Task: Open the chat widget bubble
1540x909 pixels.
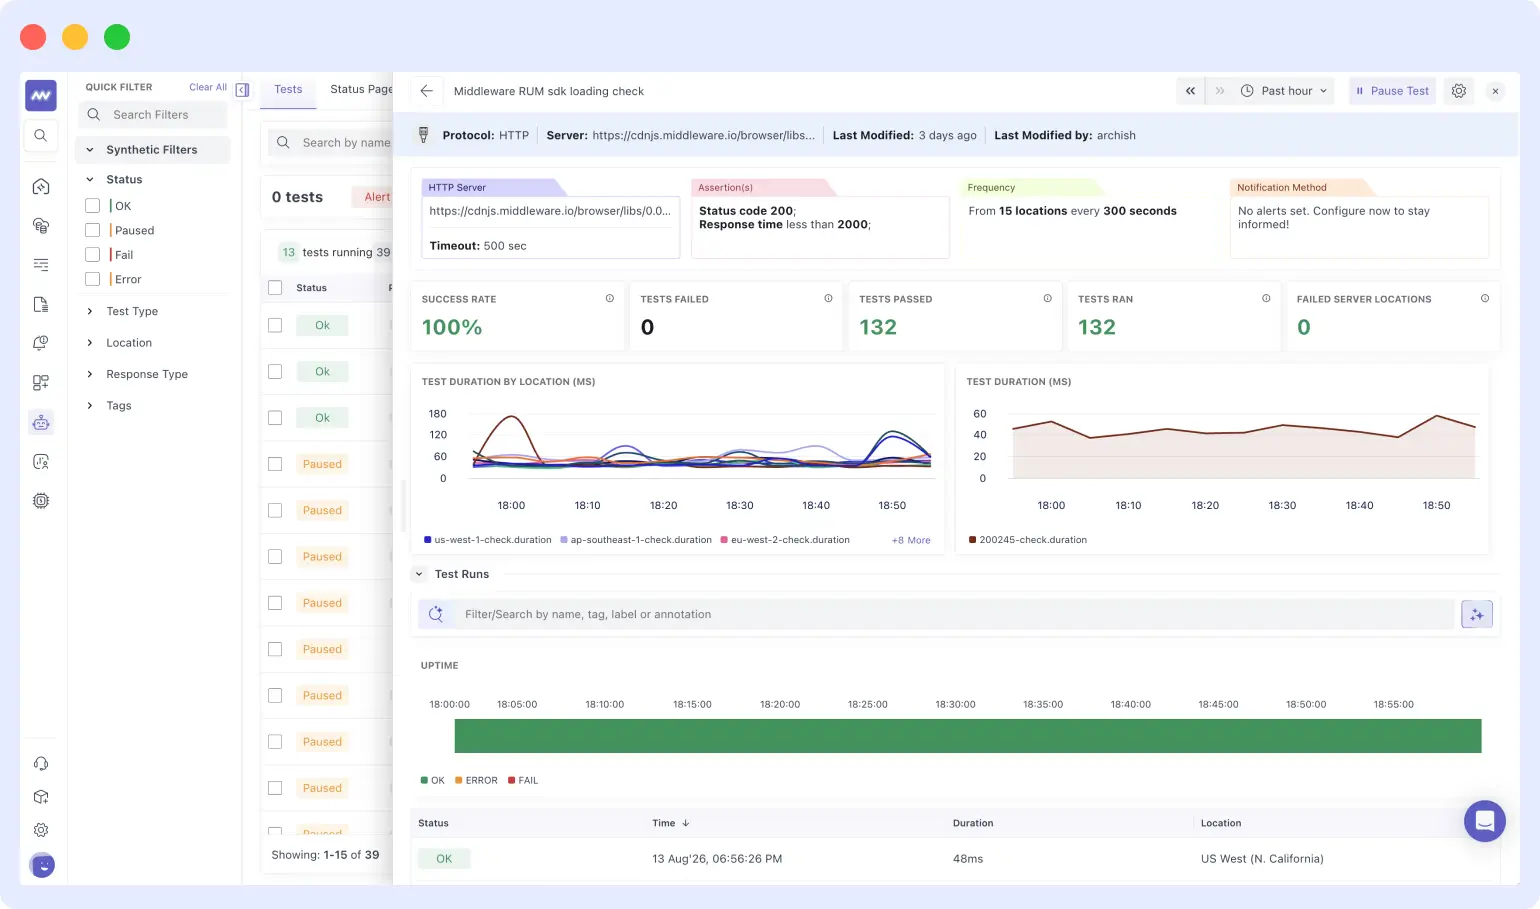Action: (1485, 821)
